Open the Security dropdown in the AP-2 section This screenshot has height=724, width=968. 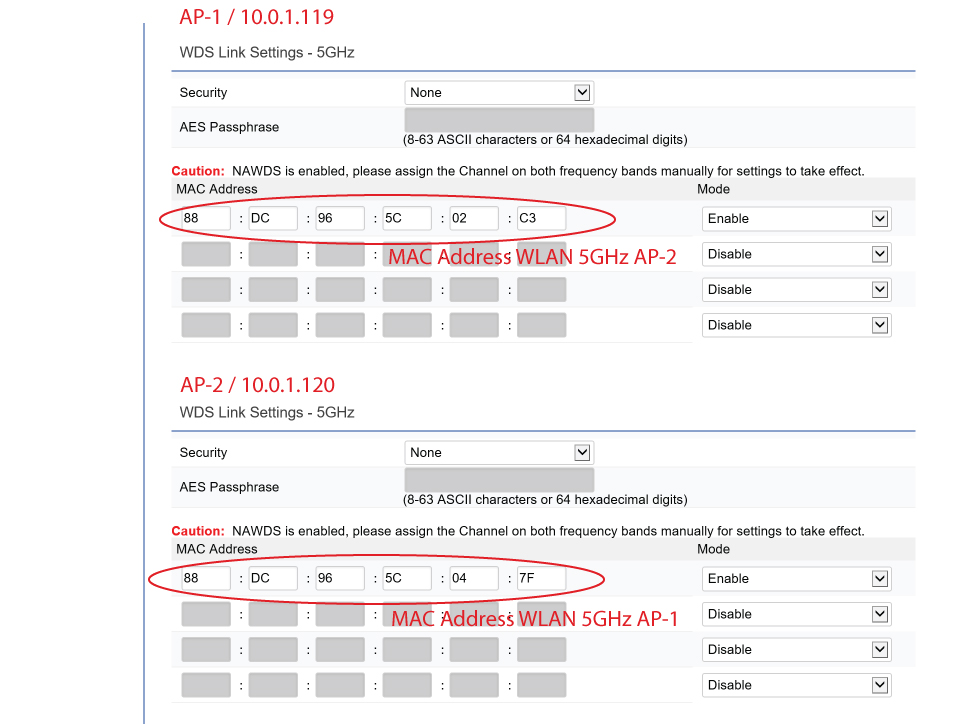point(499,452)
